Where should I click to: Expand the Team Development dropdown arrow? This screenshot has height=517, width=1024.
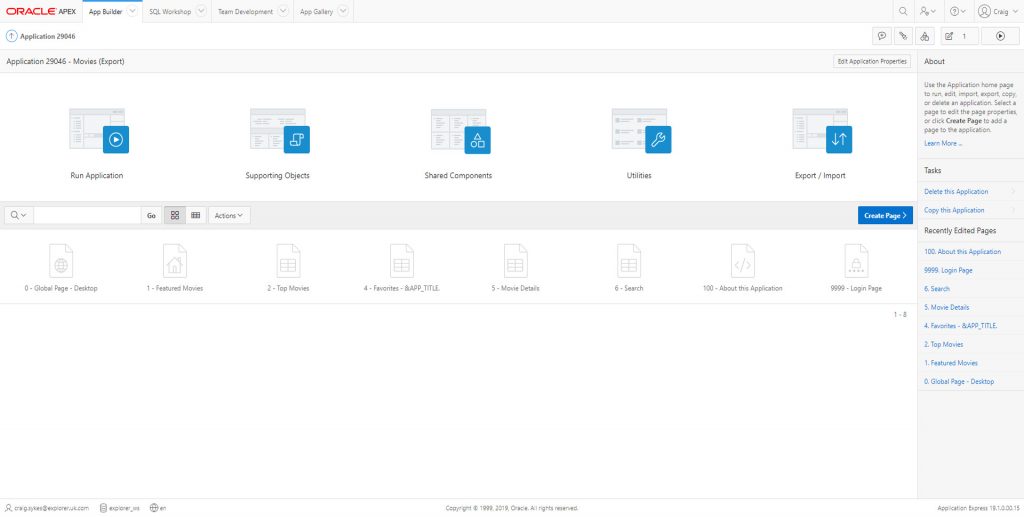283,11
